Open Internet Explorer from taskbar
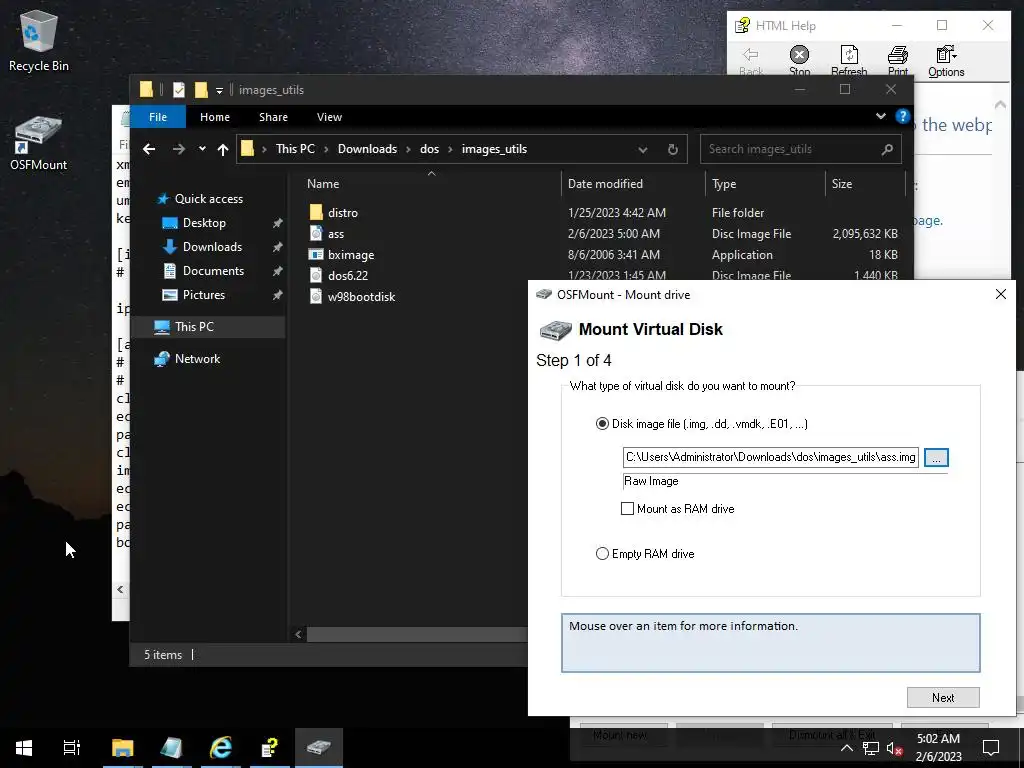 point(221,748)
